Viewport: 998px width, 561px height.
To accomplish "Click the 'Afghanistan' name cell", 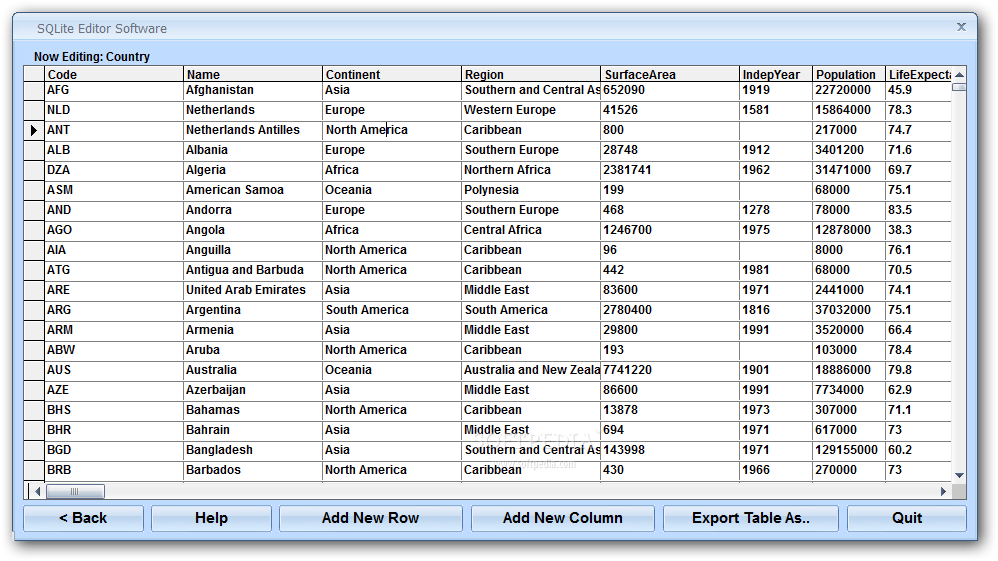I will [x=253, y=90].
